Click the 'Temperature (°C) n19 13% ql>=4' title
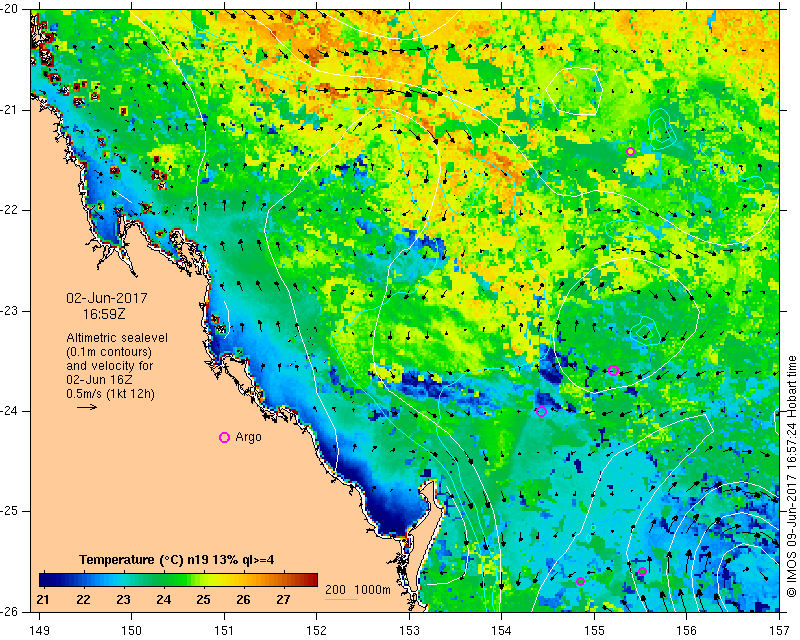This screenshot has width=800, height=640. (x=177, y=560)
